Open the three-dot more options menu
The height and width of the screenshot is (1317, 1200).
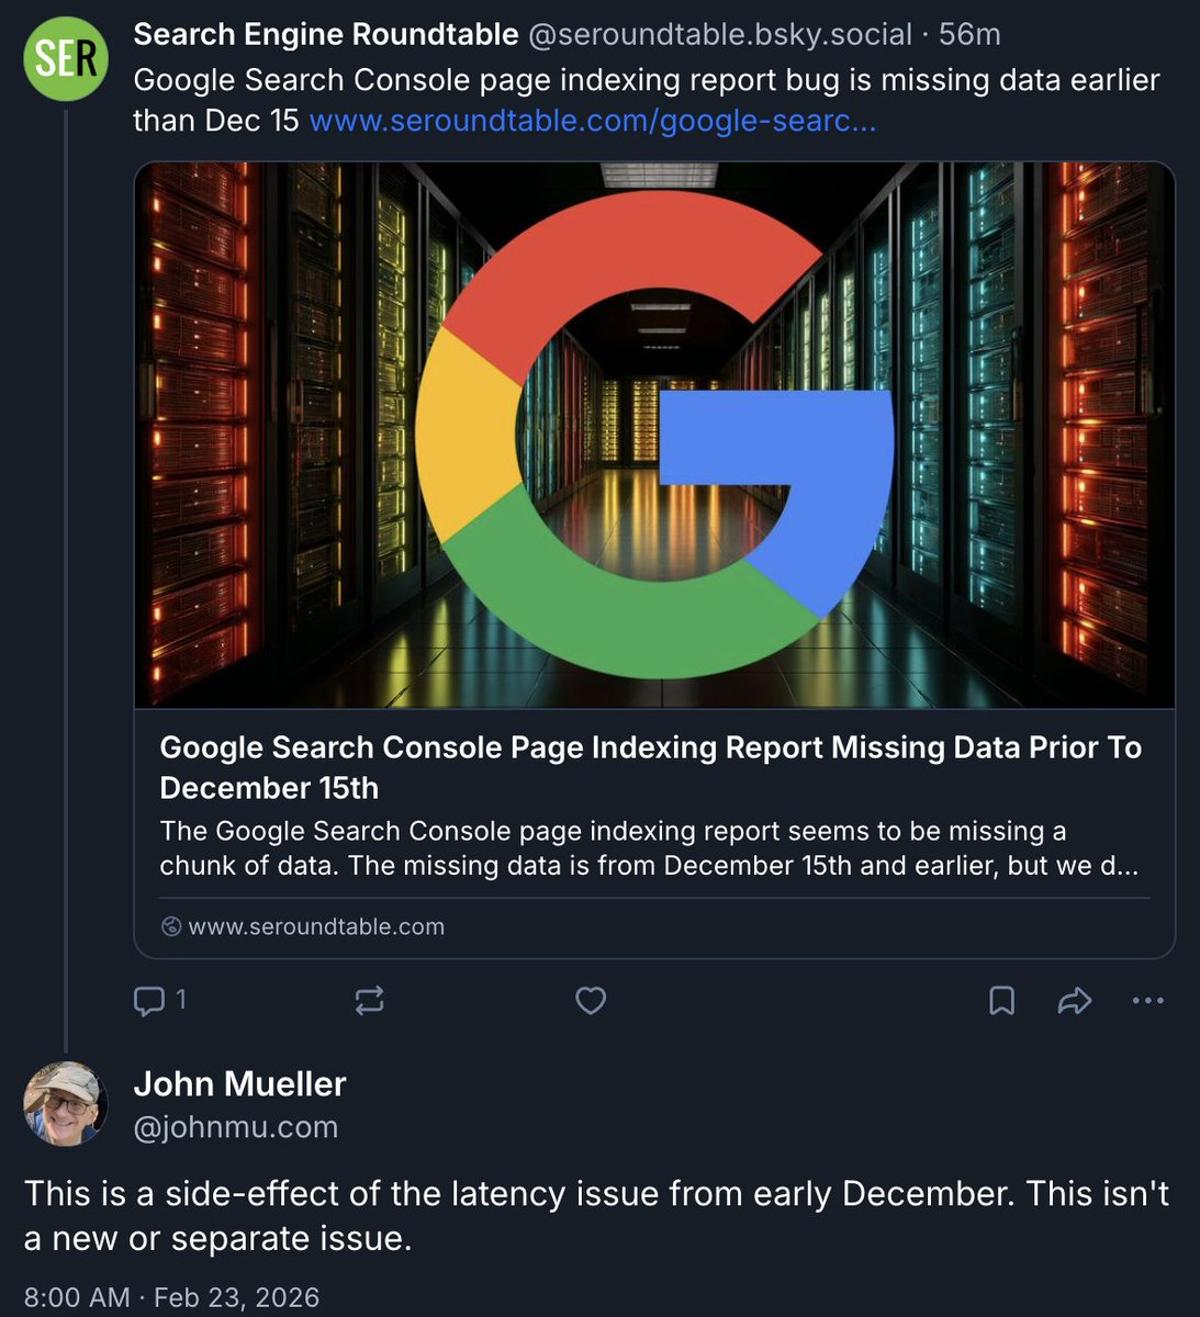[x=1148, y=1001]
